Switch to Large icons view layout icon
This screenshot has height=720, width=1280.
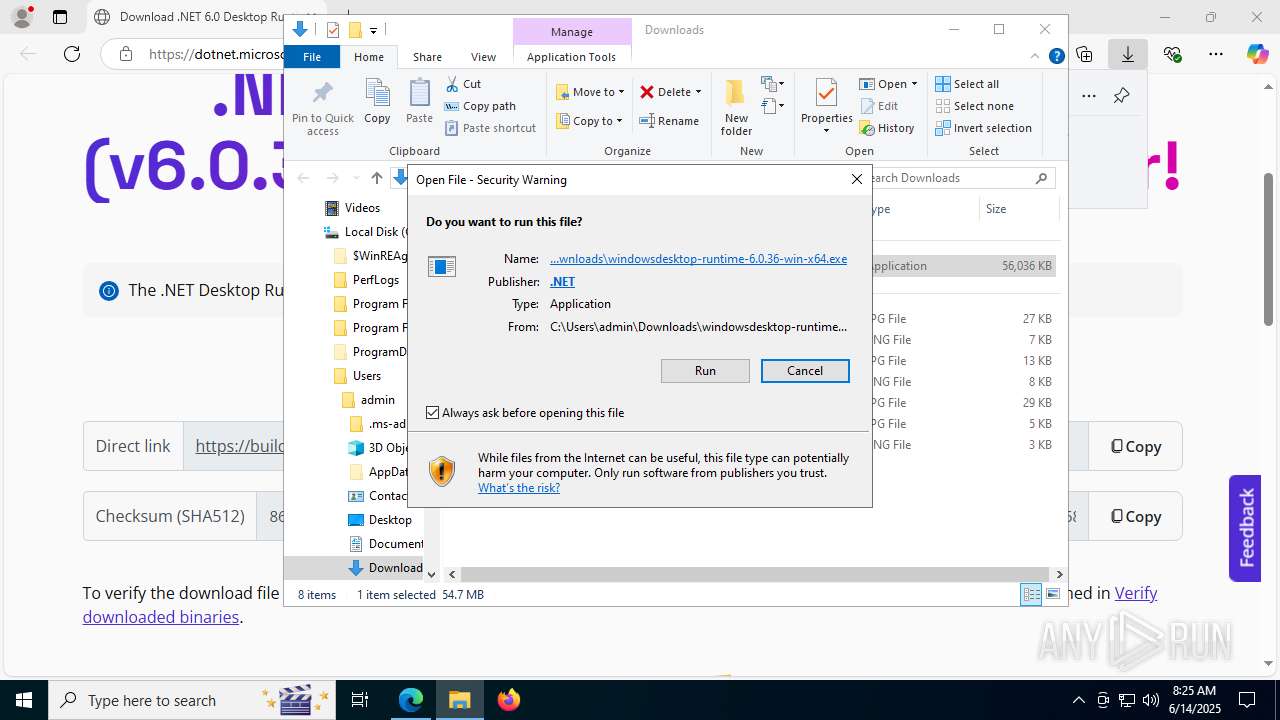coord(1052,594)
